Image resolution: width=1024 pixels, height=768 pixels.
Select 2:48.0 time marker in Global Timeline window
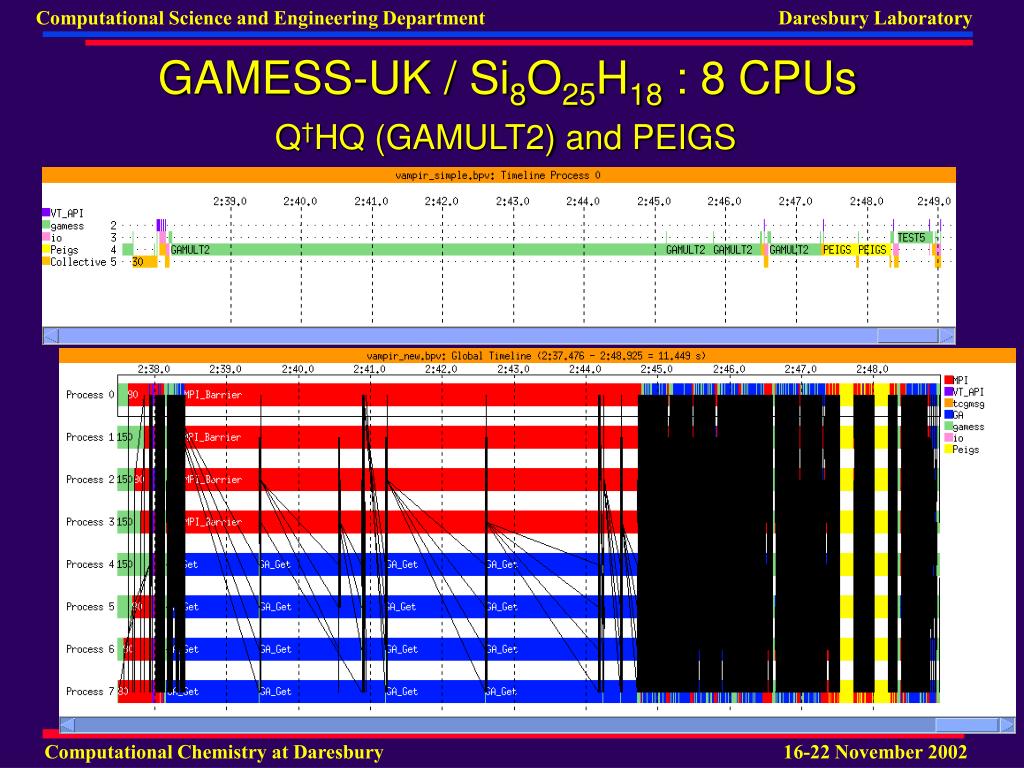[x=873, y=369]
